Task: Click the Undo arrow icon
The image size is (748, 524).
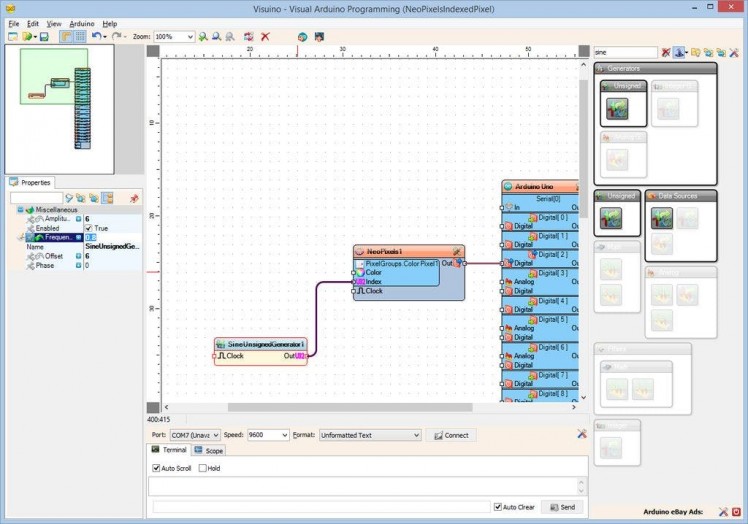Action: [x=96, y=36]
